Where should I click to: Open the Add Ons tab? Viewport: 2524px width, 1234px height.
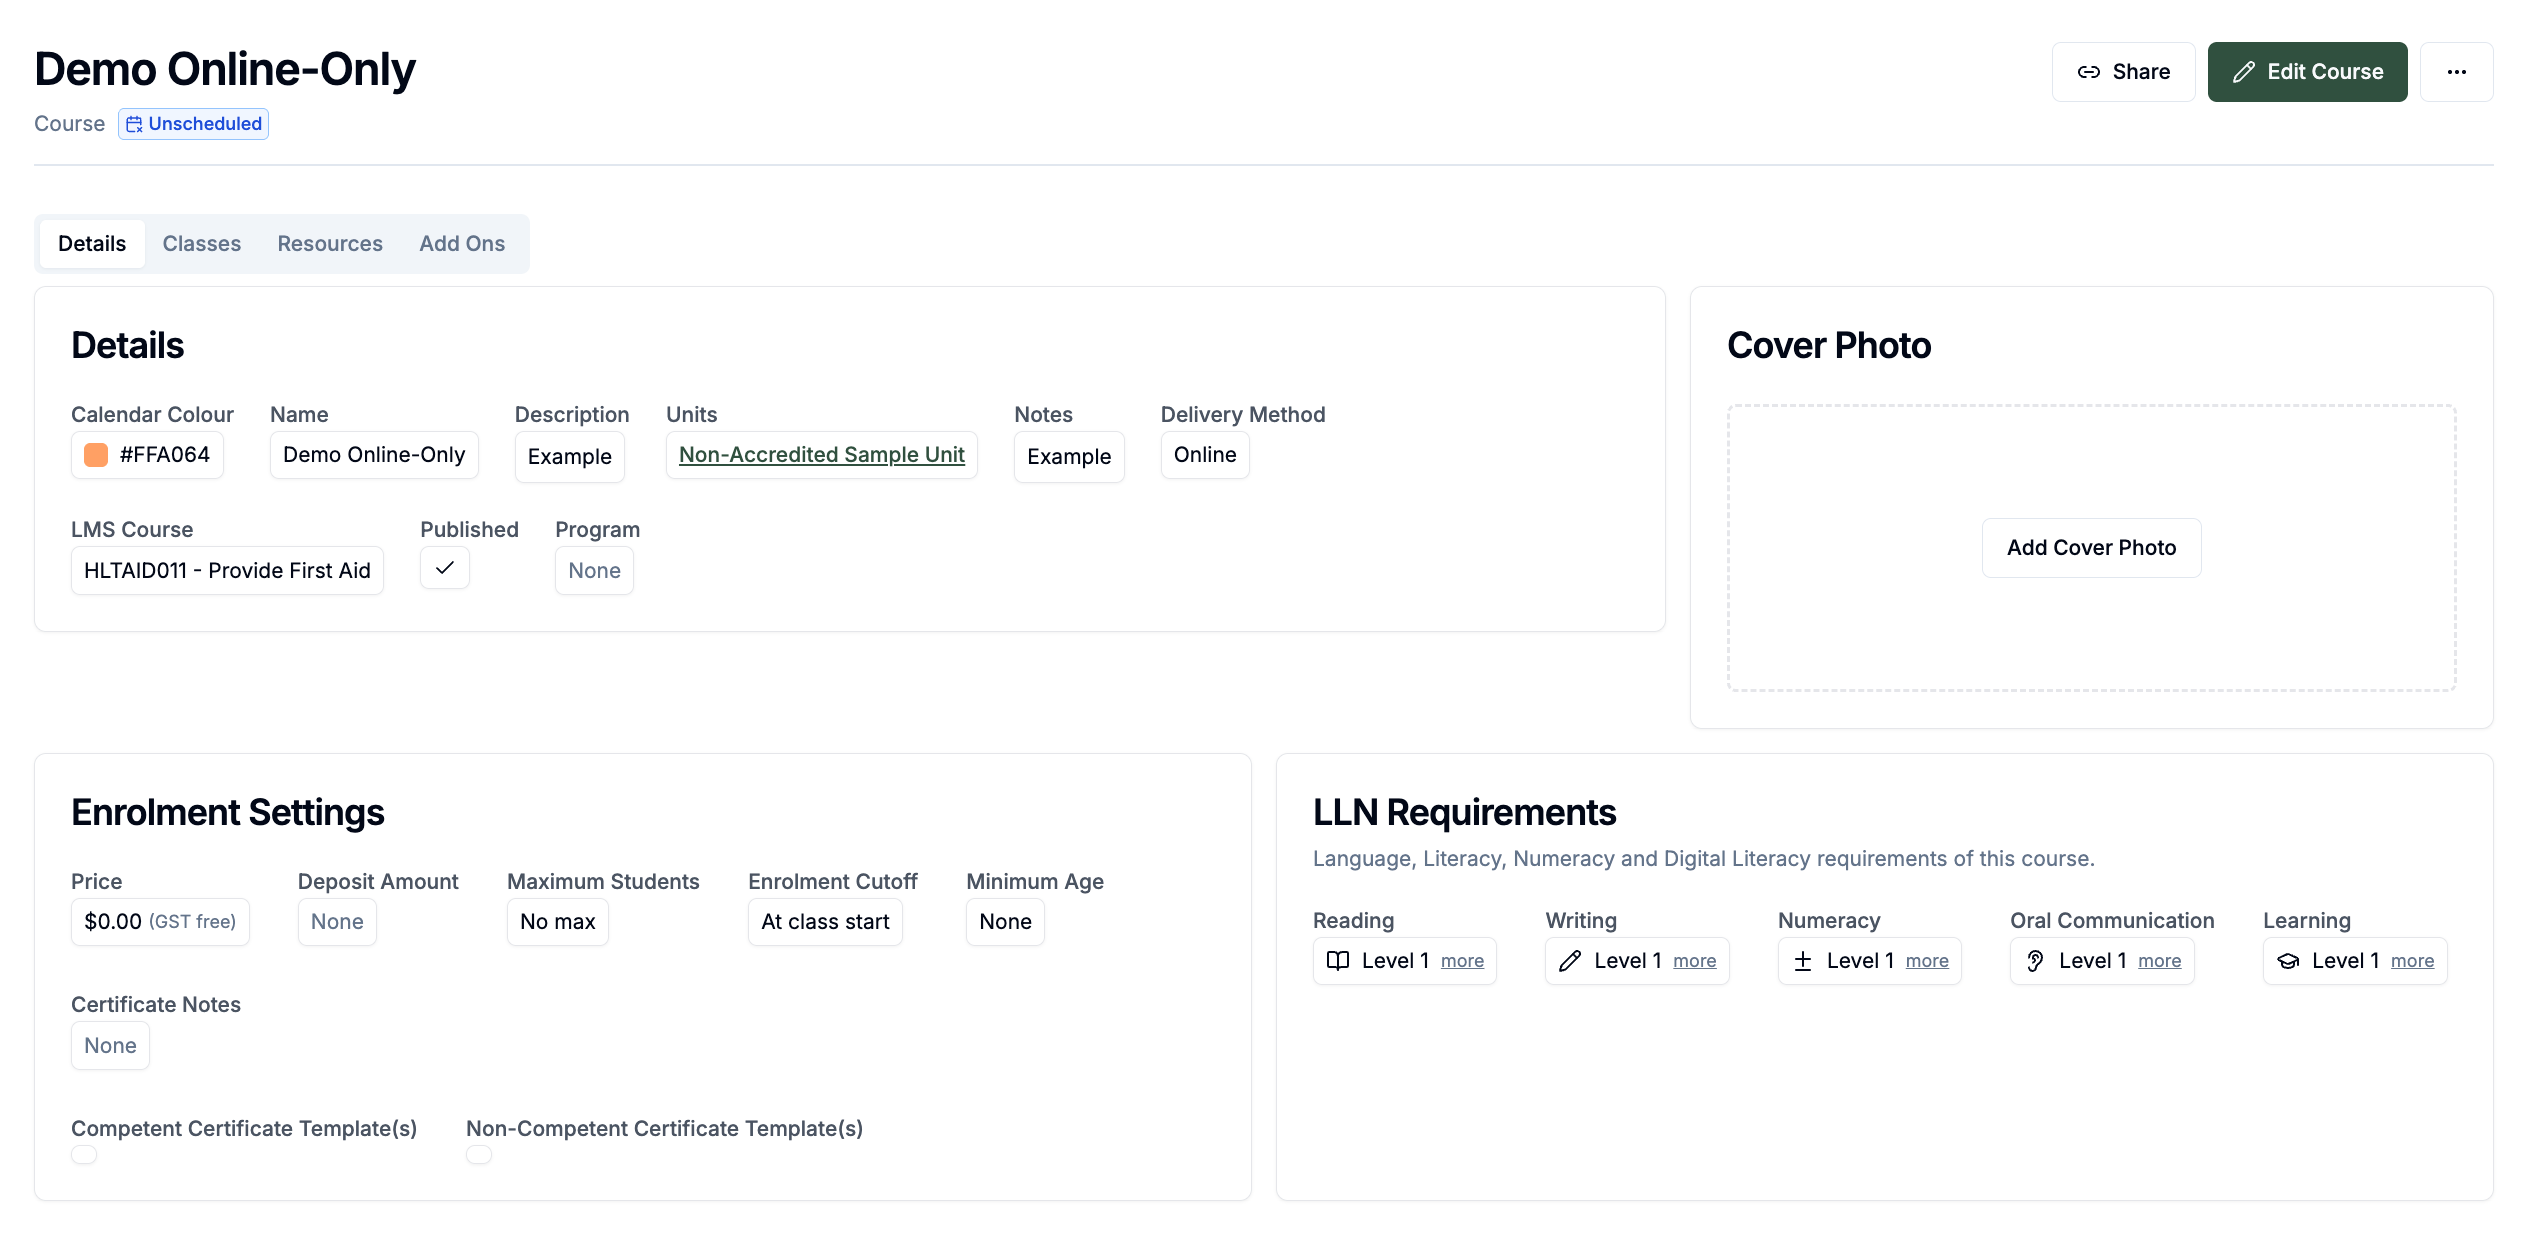(462, 244)
